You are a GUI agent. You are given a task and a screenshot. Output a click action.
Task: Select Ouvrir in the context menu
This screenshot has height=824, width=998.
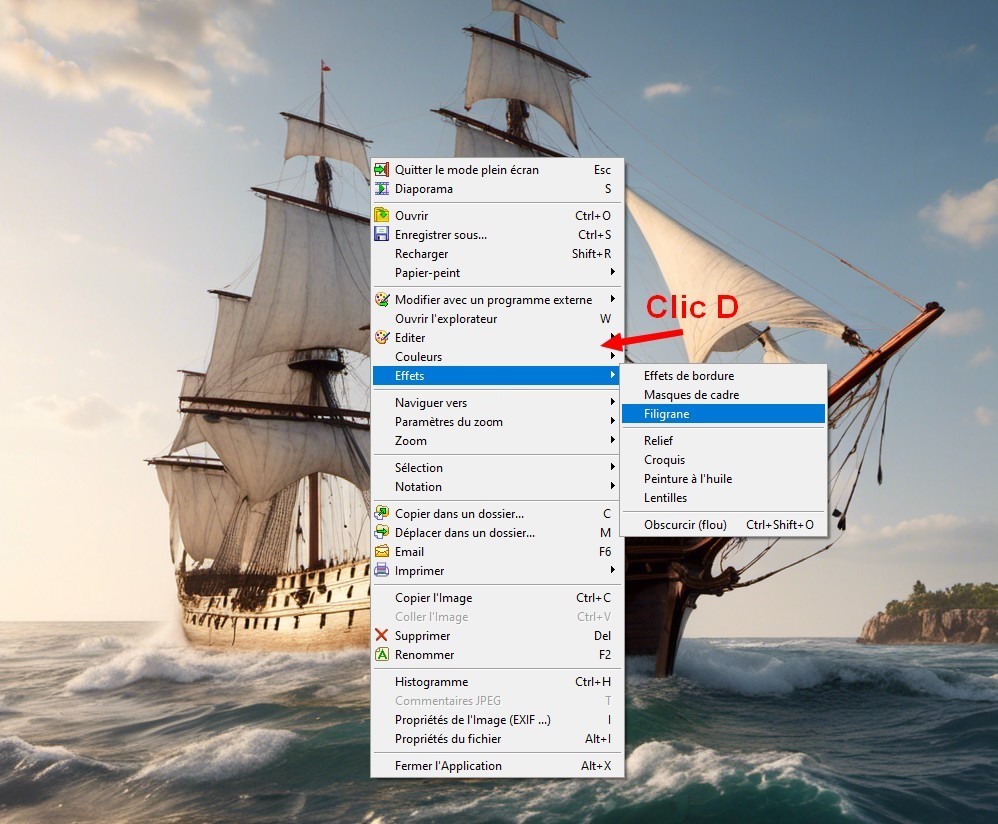click(496, 216)
